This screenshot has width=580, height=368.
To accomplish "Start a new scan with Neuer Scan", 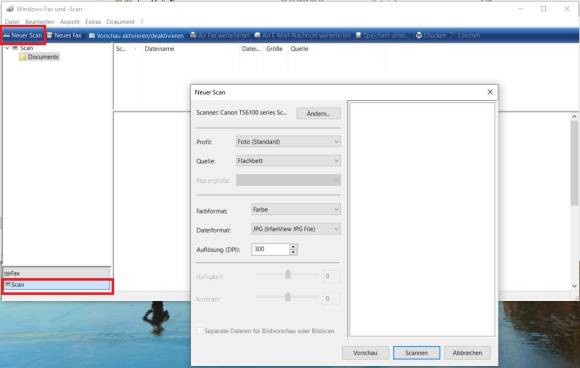I will pos(23,36).
